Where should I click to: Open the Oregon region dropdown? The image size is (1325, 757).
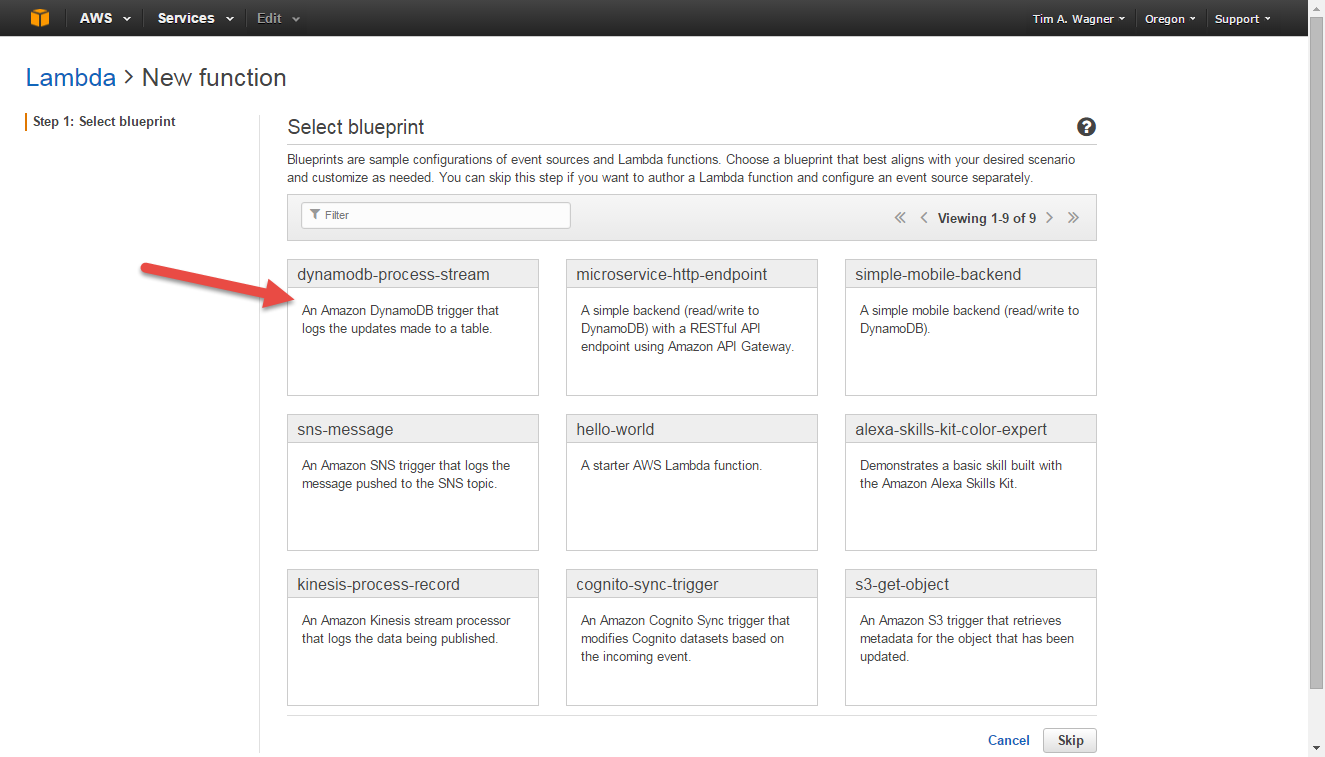[1169, 17]
